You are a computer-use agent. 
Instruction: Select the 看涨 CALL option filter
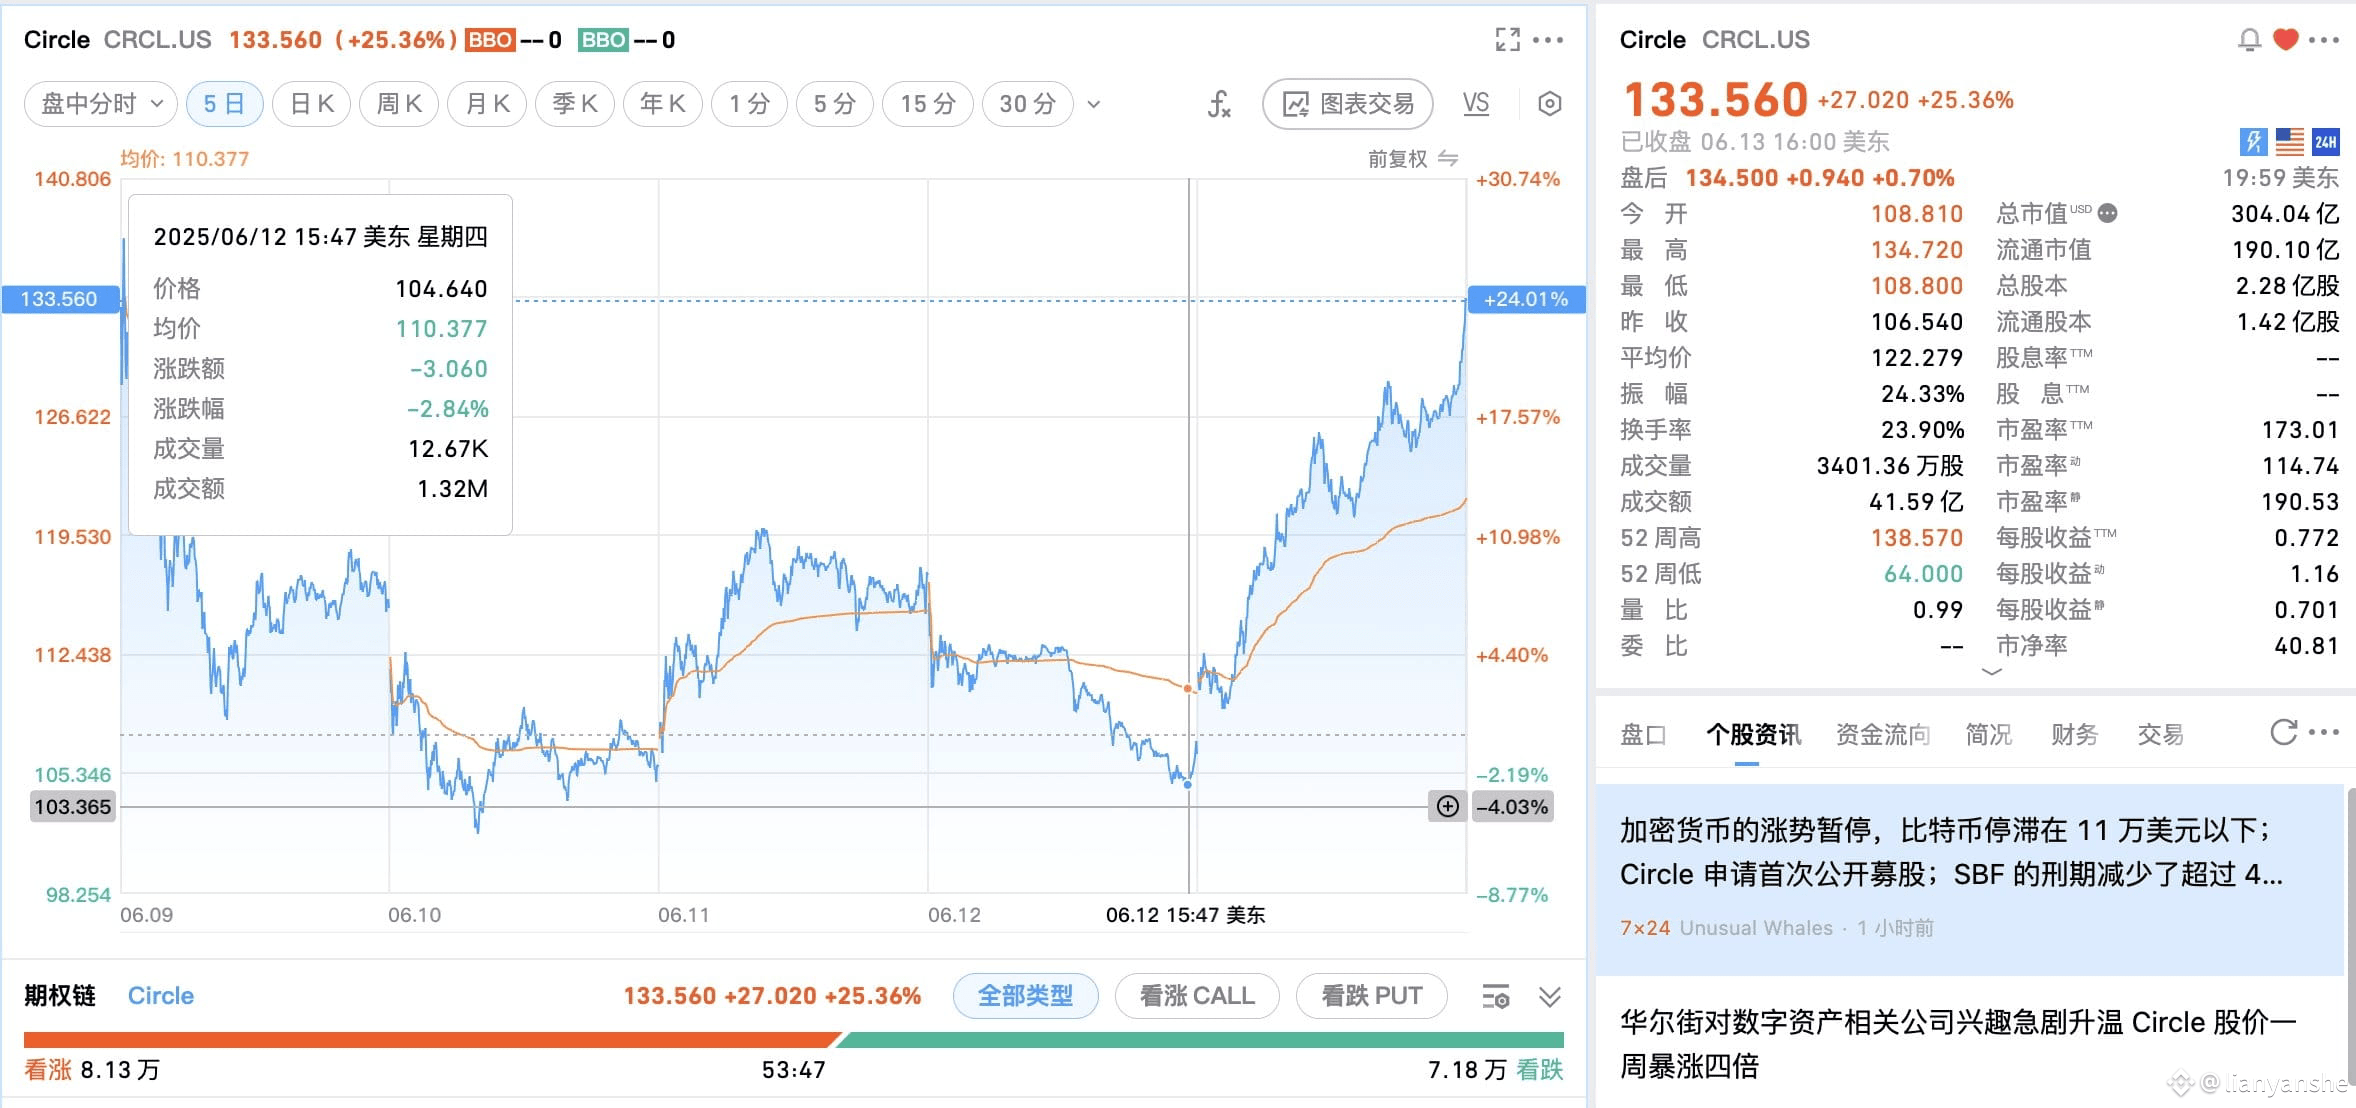pos(1197,996)
